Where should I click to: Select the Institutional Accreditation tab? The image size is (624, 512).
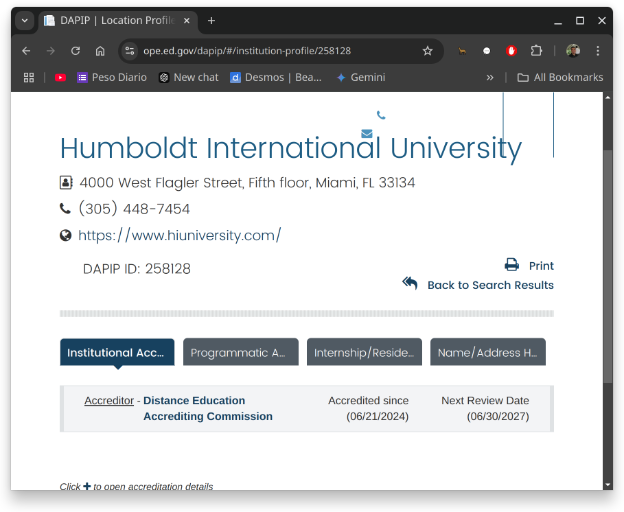(x=117, y=352)
